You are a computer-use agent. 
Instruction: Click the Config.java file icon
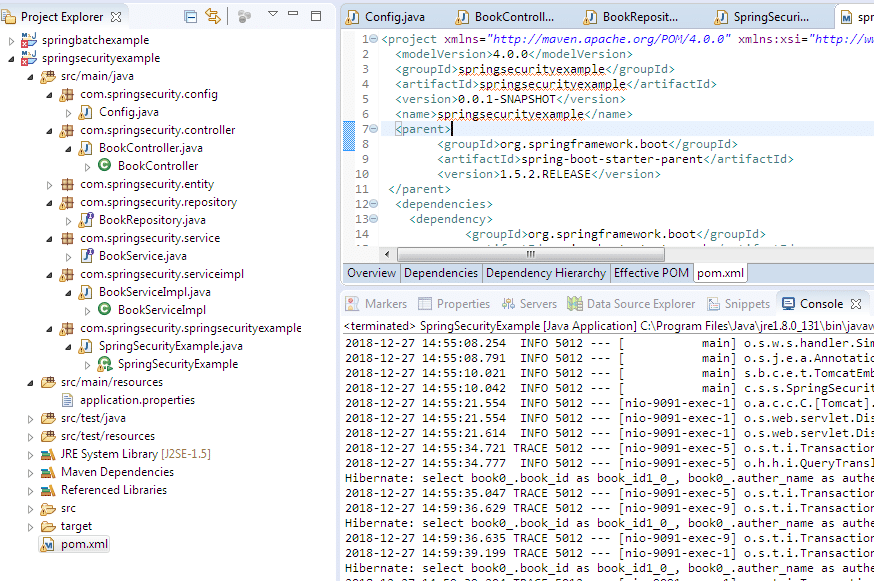[x=86, y=112]
